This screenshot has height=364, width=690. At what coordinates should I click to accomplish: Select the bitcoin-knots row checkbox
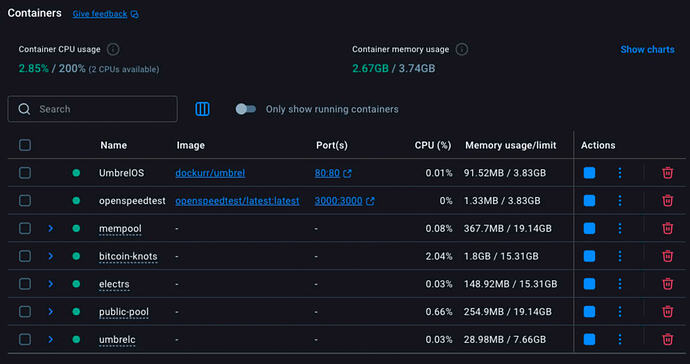point(25,256)
